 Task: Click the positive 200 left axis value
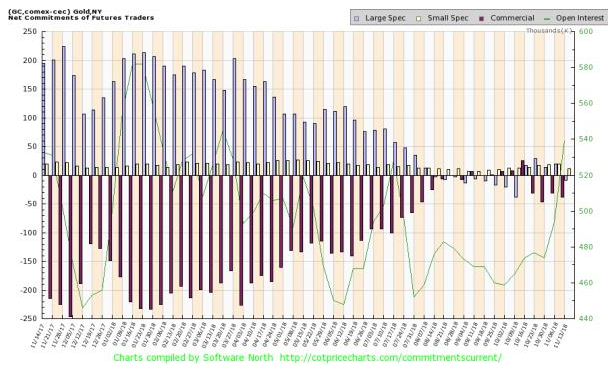(x=30, y=61)
